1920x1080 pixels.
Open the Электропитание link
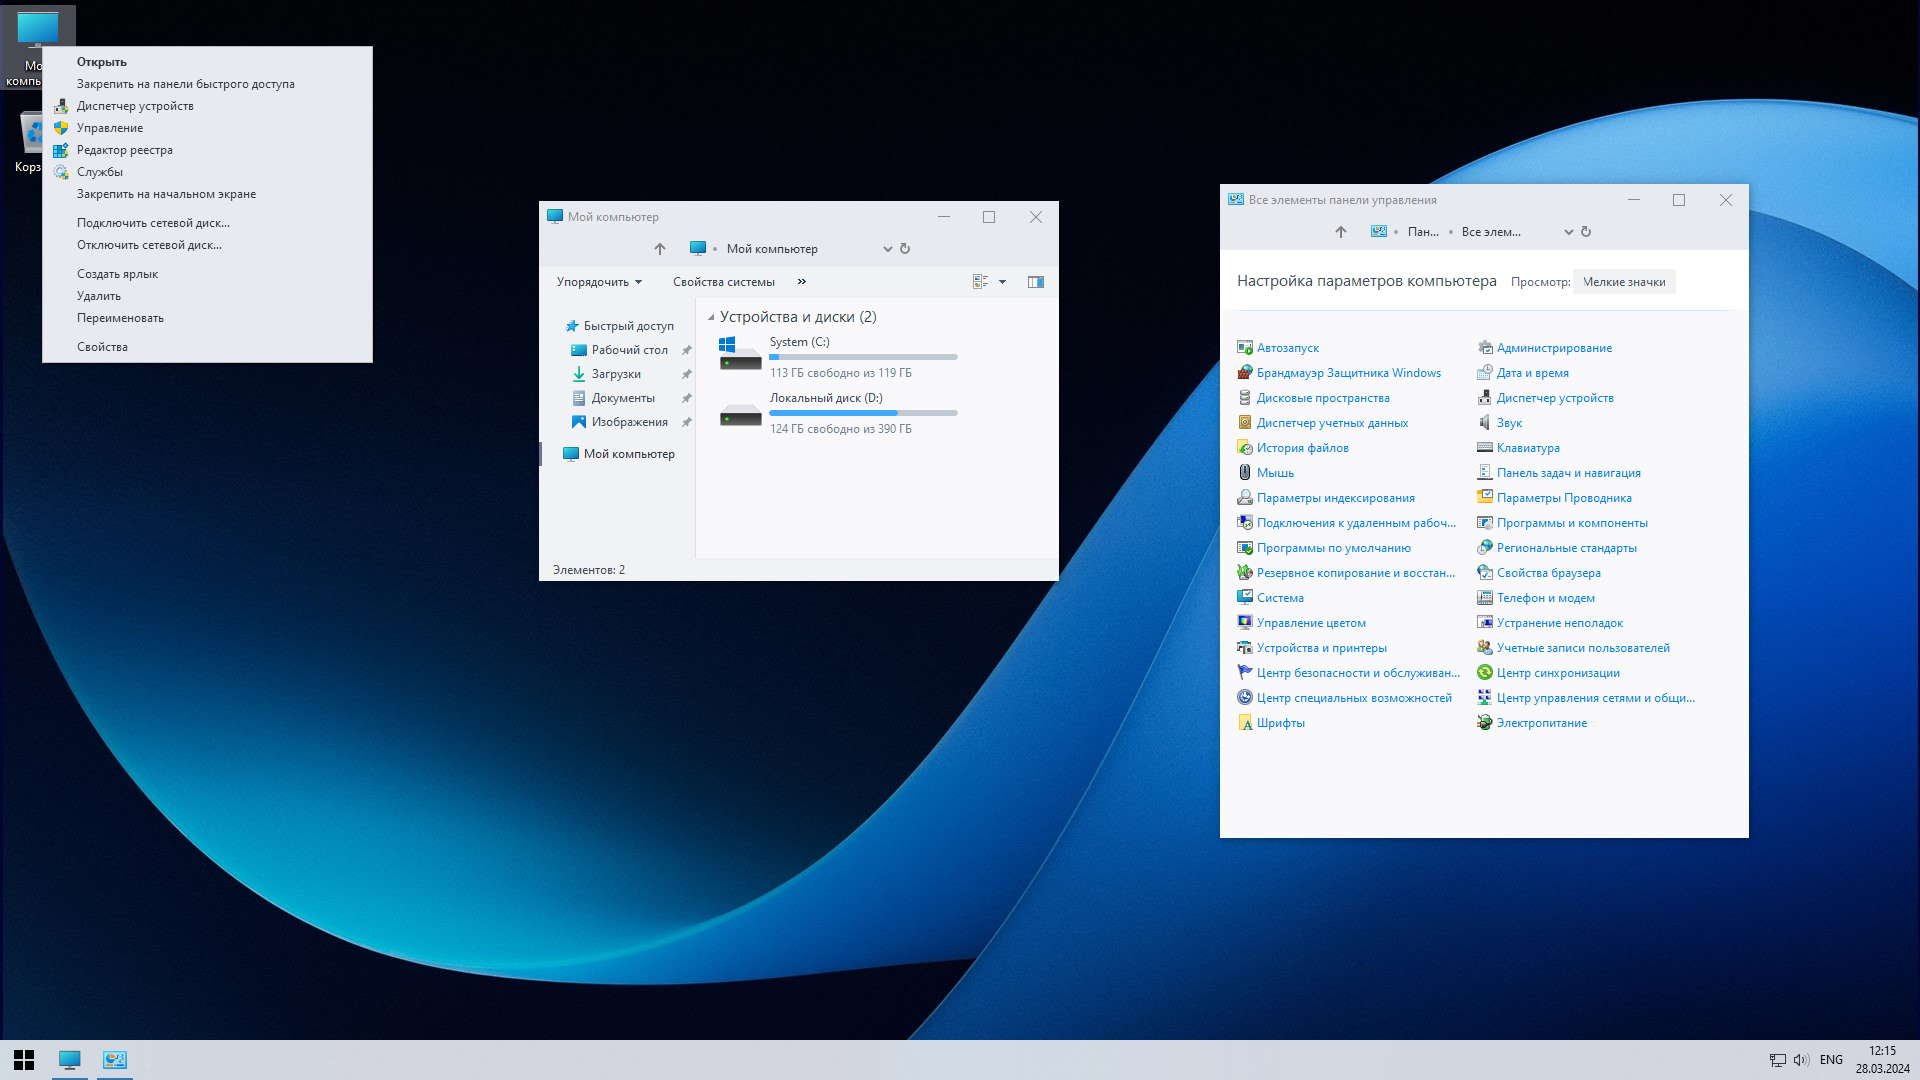click(1541, 723)
